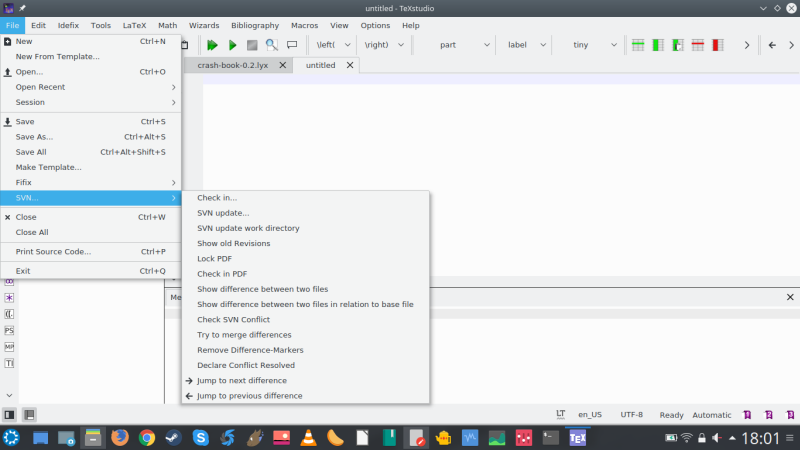
Task: Toggle LT language check indicator
Action: click(x=560, y=414)
